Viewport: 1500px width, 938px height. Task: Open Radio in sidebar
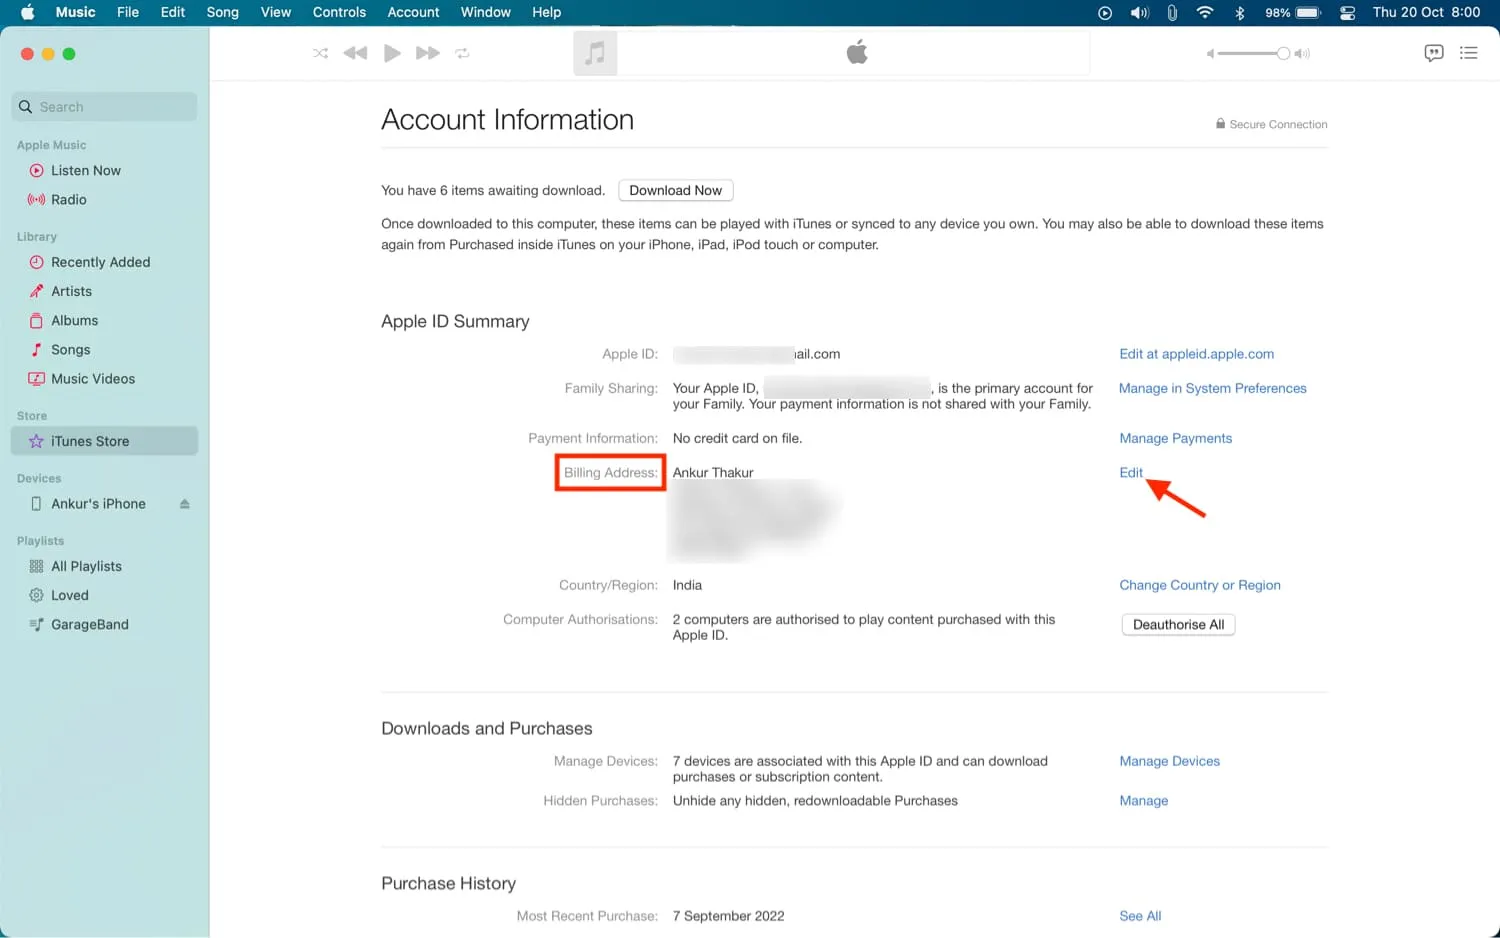coord(105,200)
